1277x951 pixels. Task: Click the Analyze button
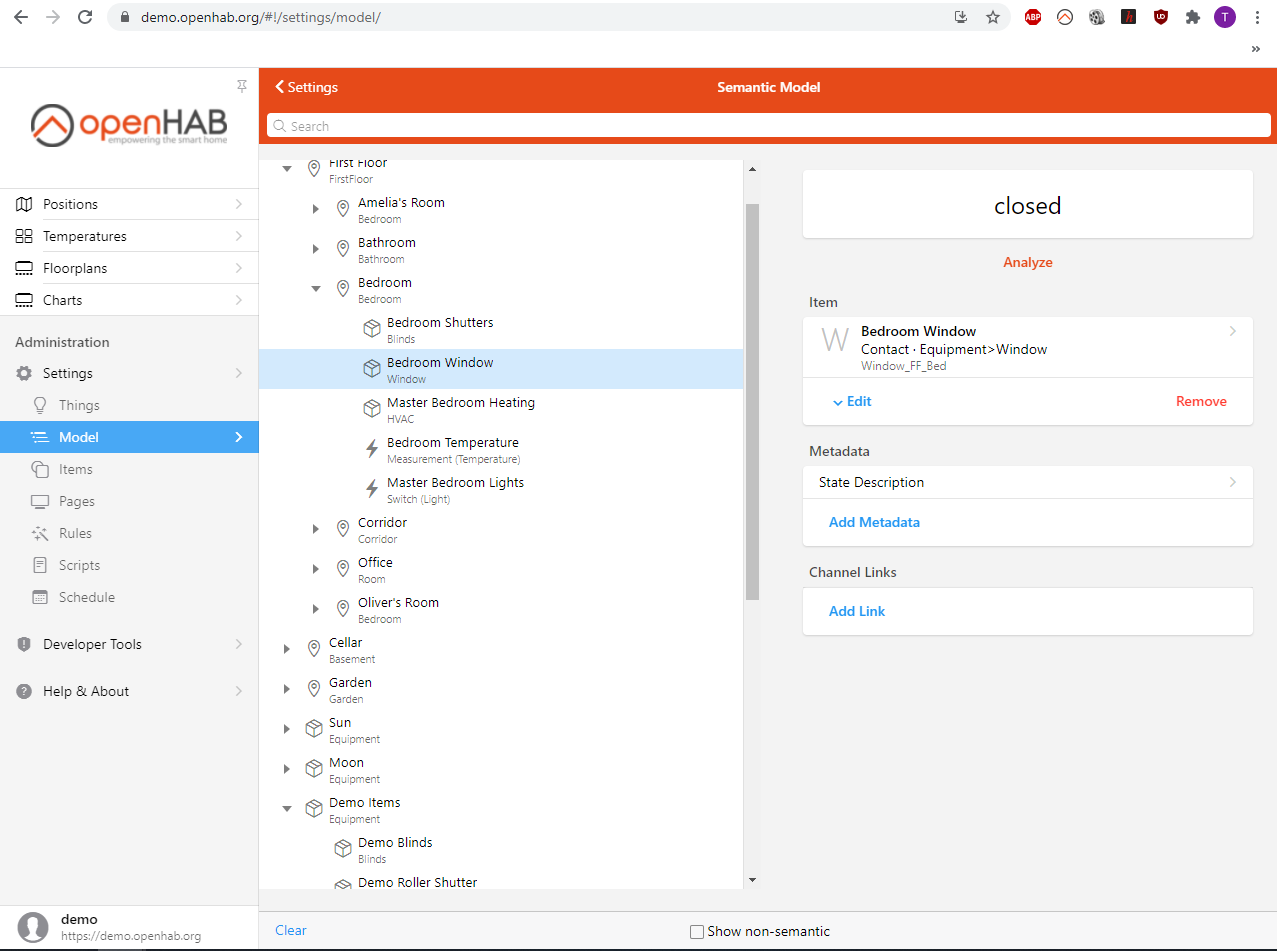coord(1027,262)
